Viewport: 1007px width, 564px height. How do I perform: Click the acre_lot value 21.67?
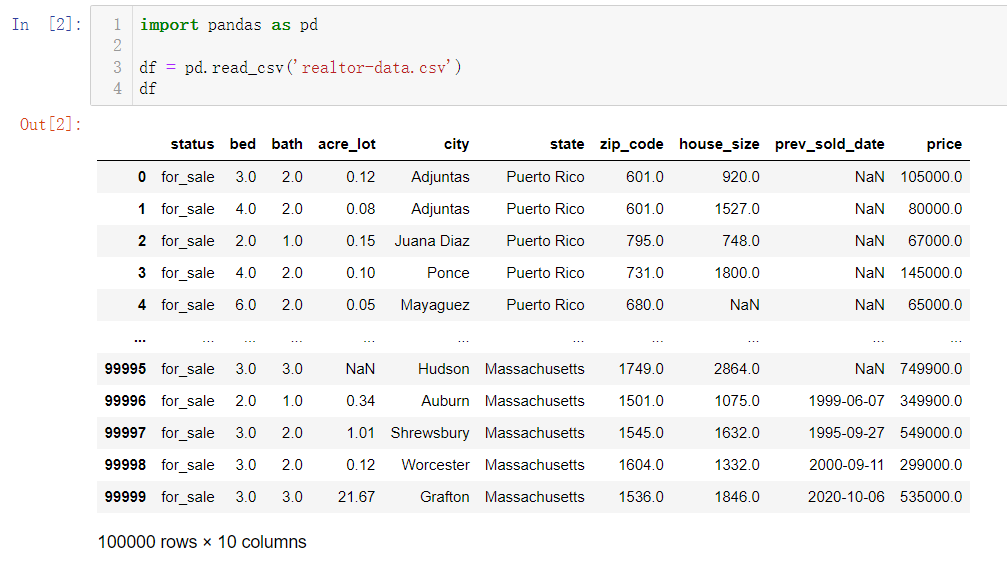pyautogui.click(x=356, y=497)
